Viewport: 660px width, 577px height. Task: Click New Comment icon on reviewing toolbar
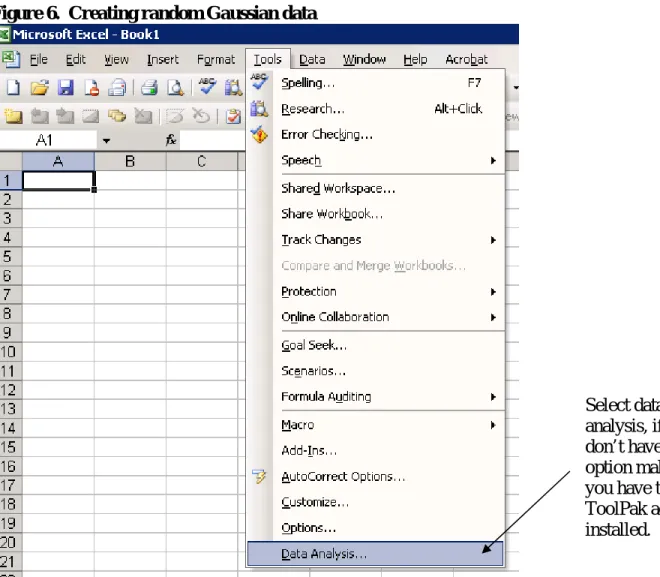tap(13, 116)
